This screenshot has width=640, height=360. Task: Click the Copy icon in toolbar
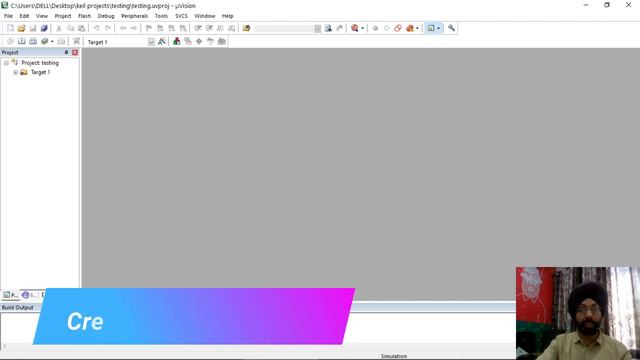[x=70, y=28]
